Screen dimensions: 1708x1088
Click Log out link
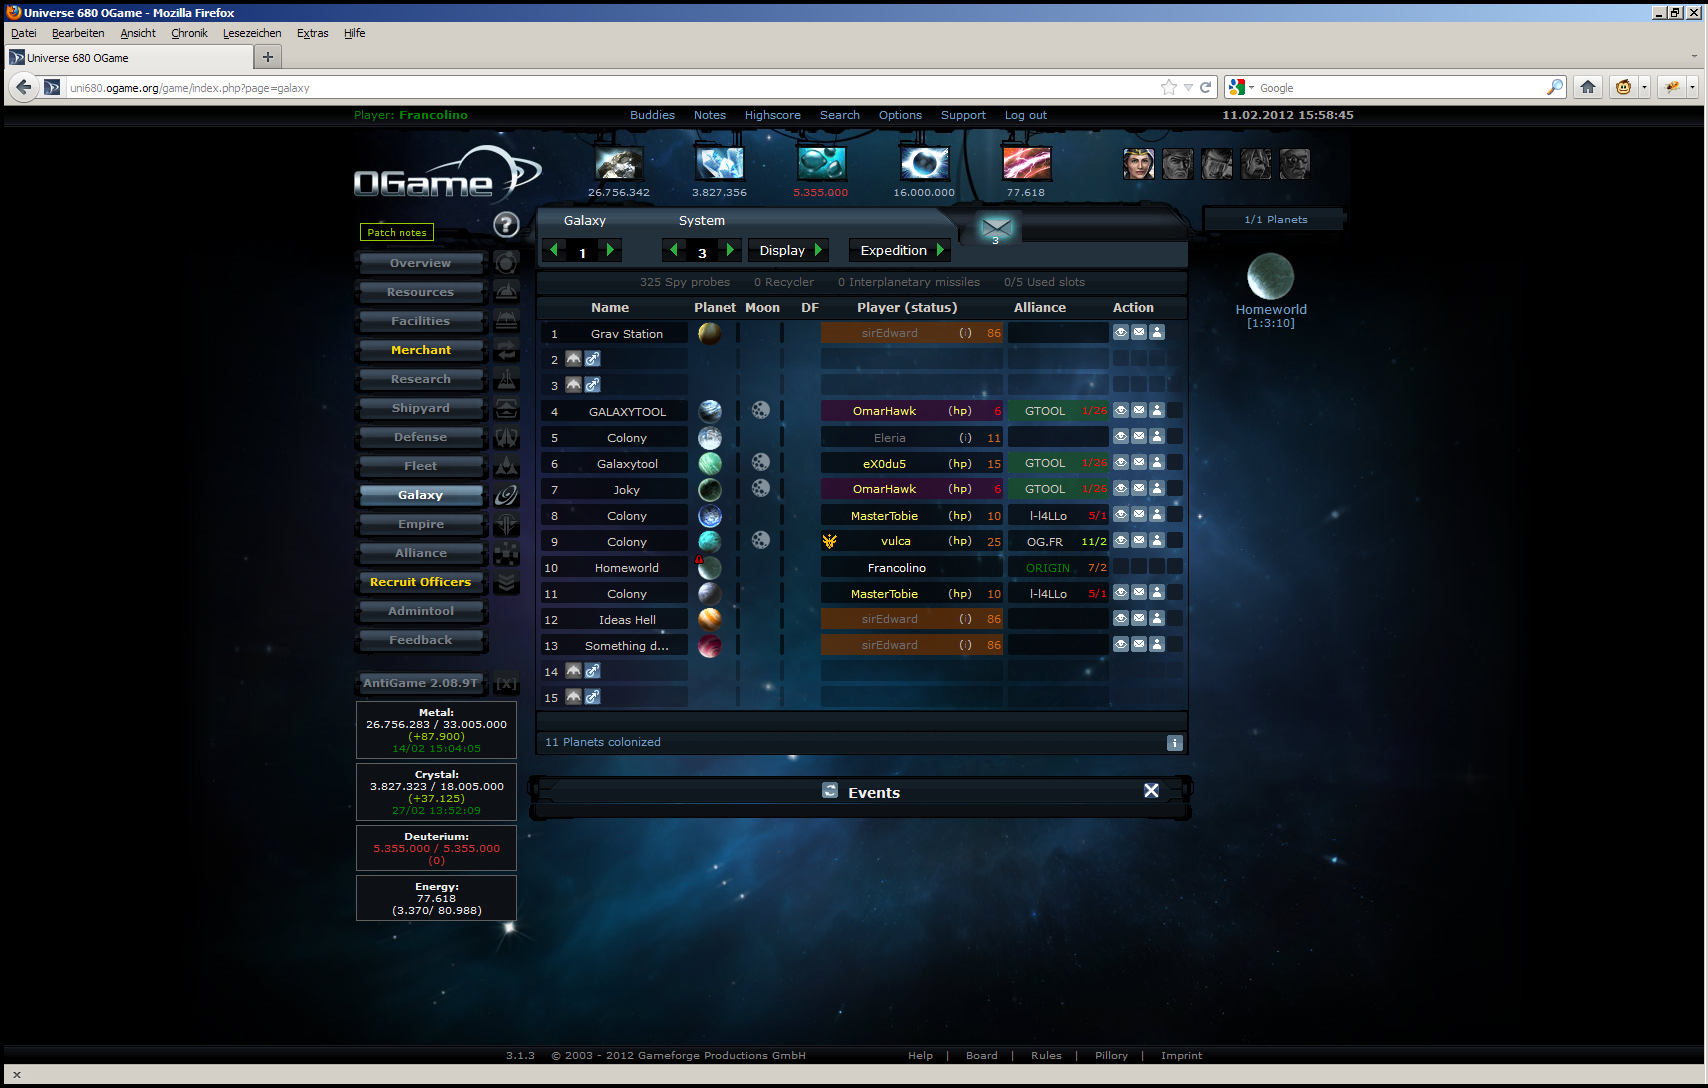coord(1025,115)
